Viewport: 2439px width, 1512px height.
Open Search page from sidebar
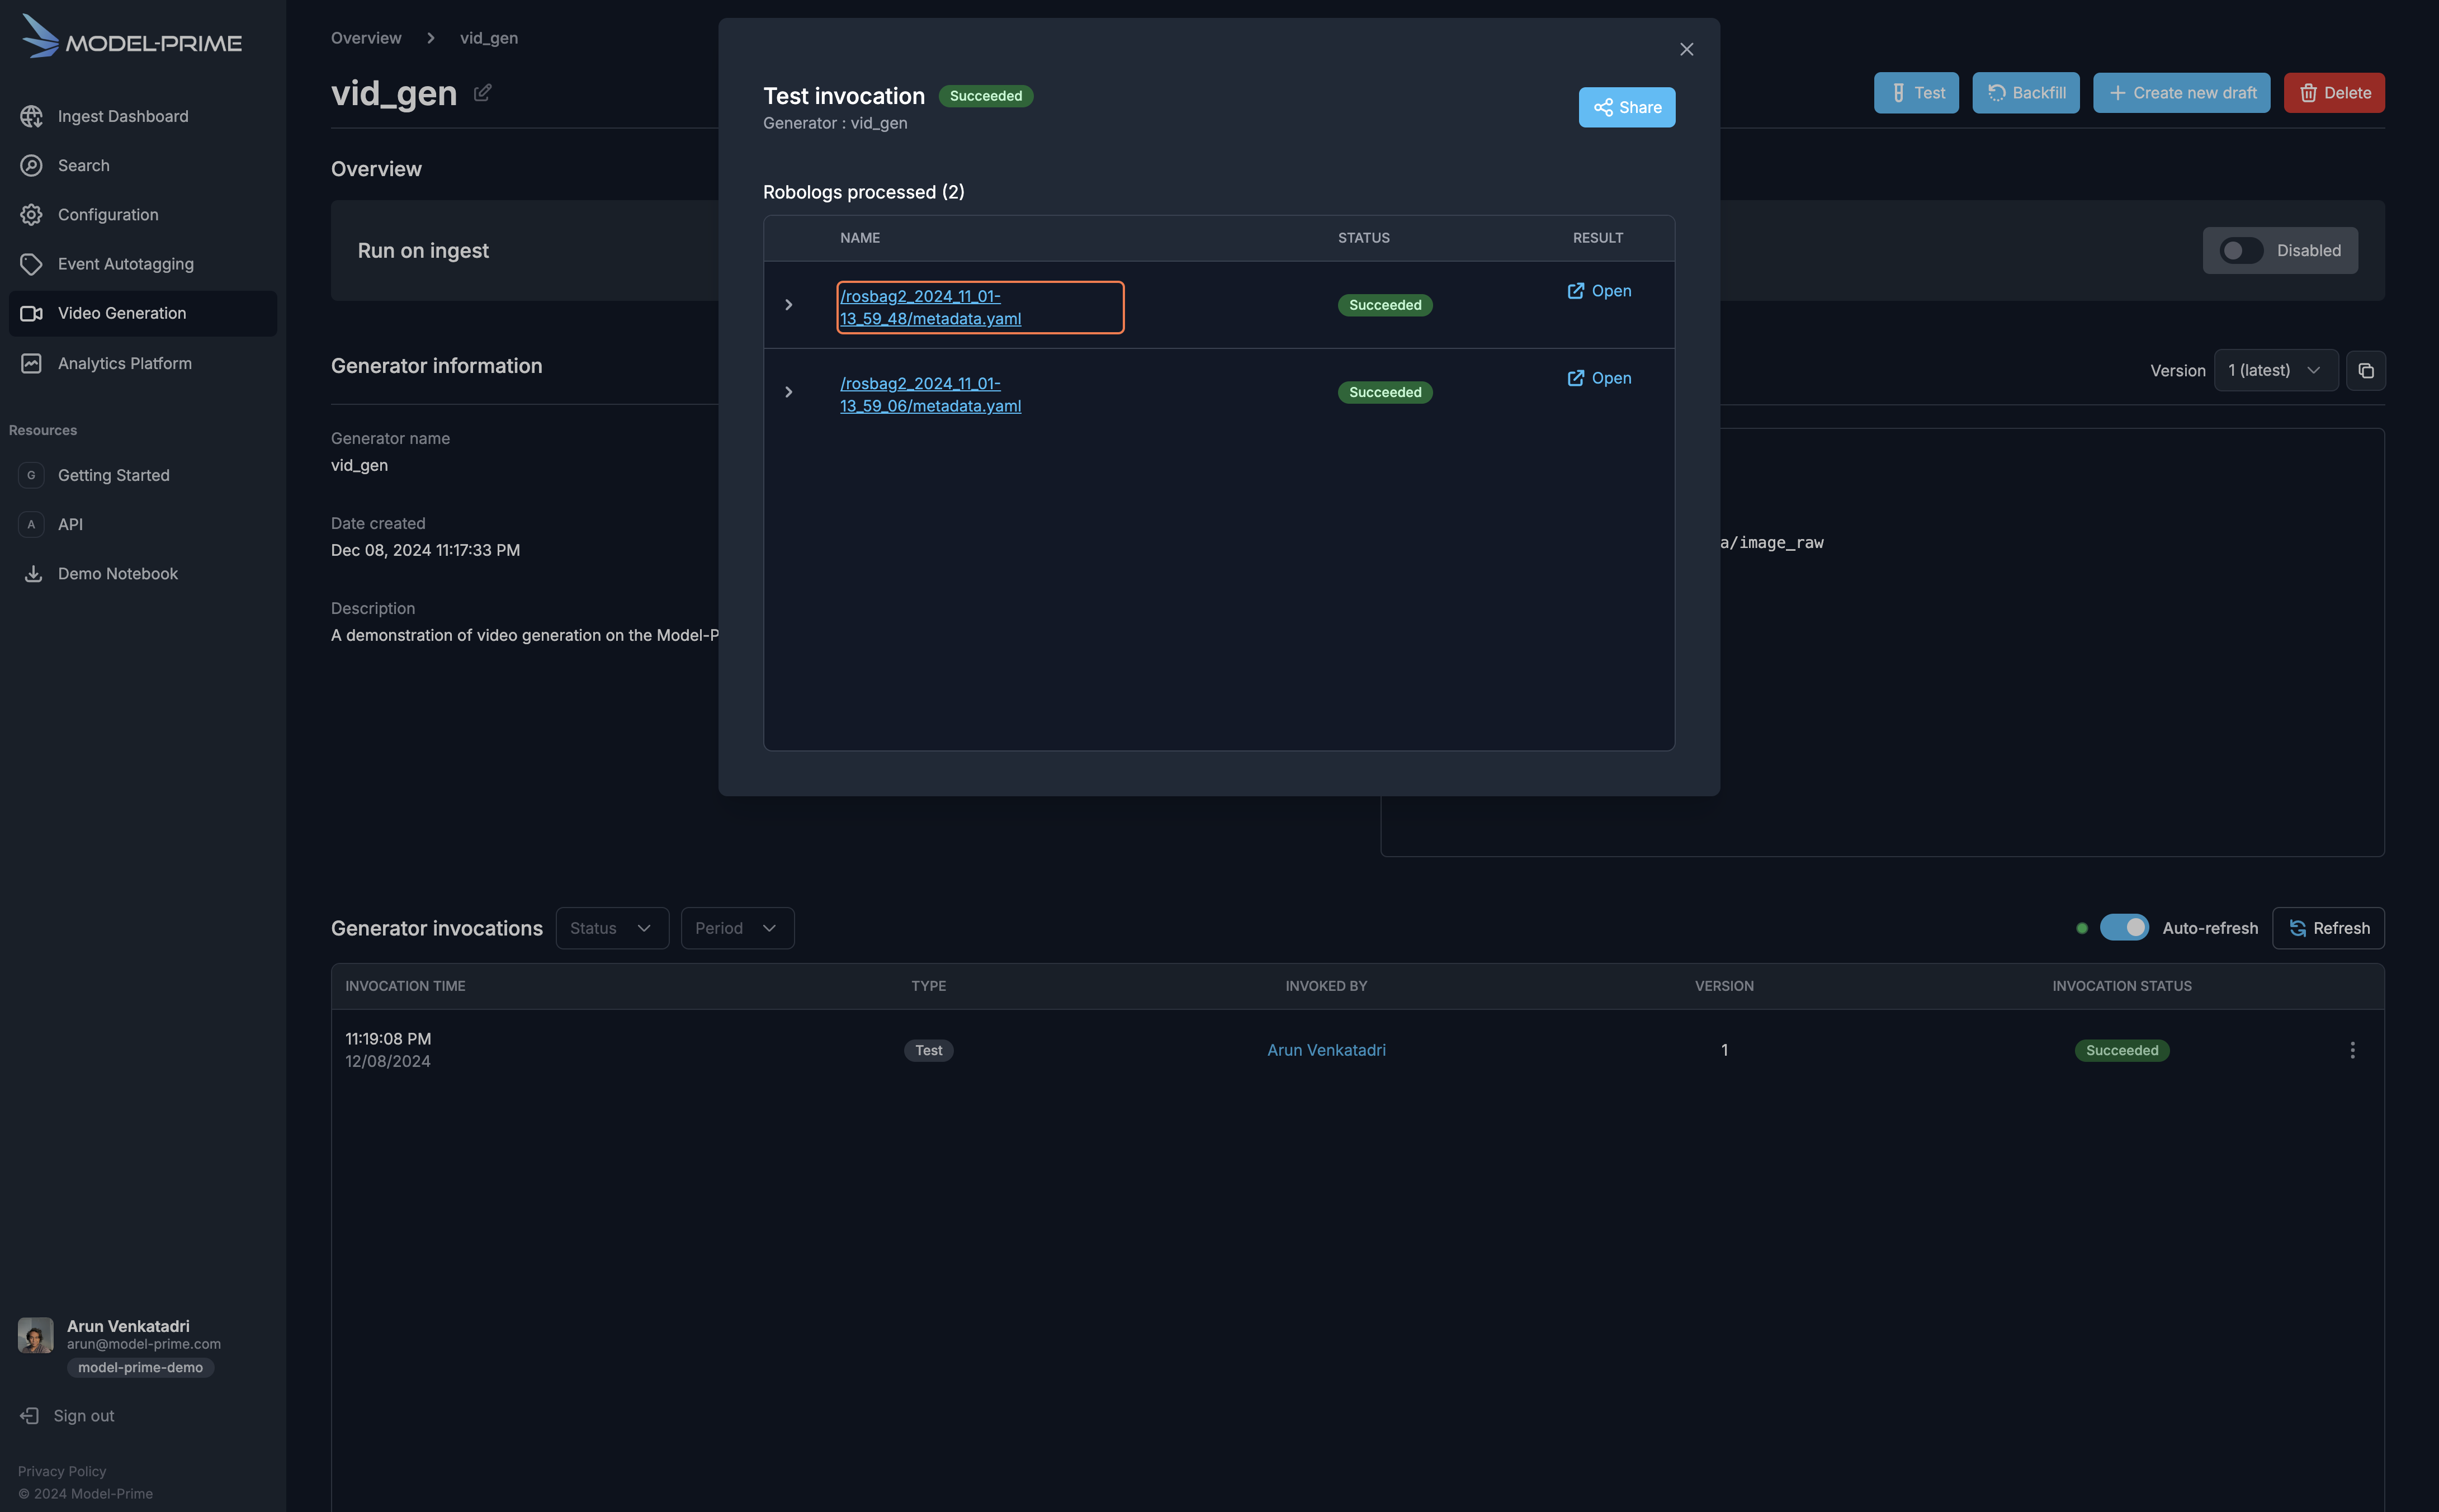143,165
